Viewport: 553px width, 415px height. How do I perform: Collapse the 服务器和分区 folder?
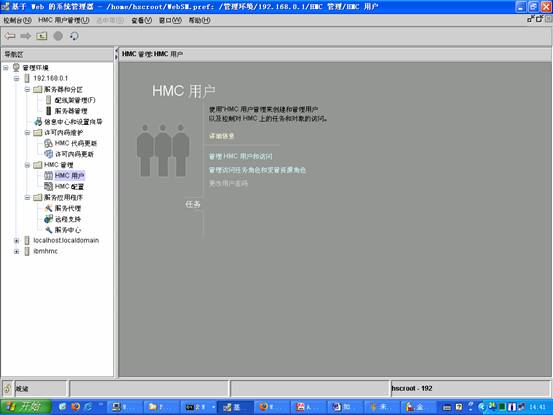[x=27, y=89]
